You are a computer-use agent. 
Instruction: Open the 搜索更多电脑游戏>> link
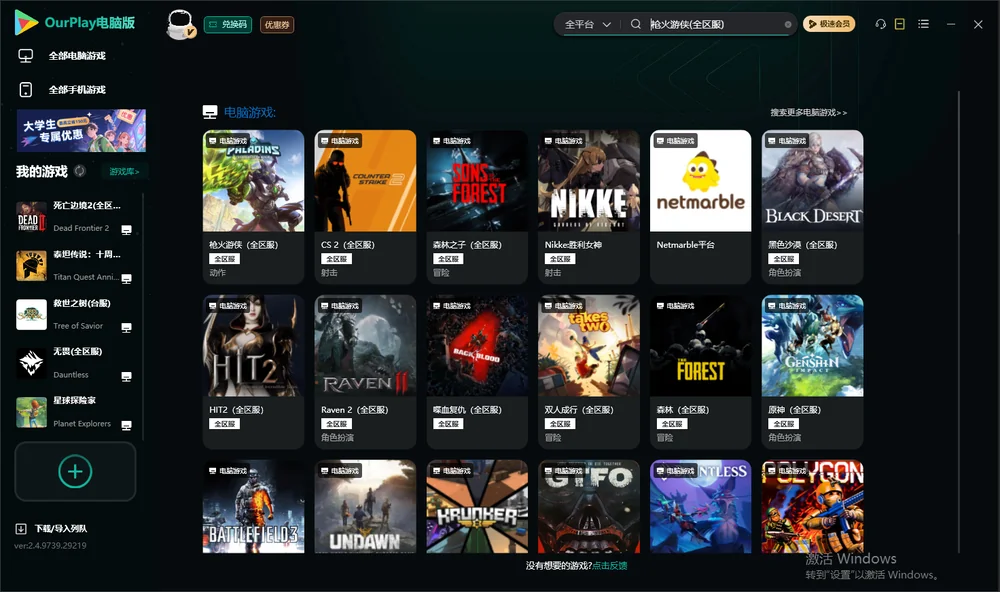(x=808, y=112)
